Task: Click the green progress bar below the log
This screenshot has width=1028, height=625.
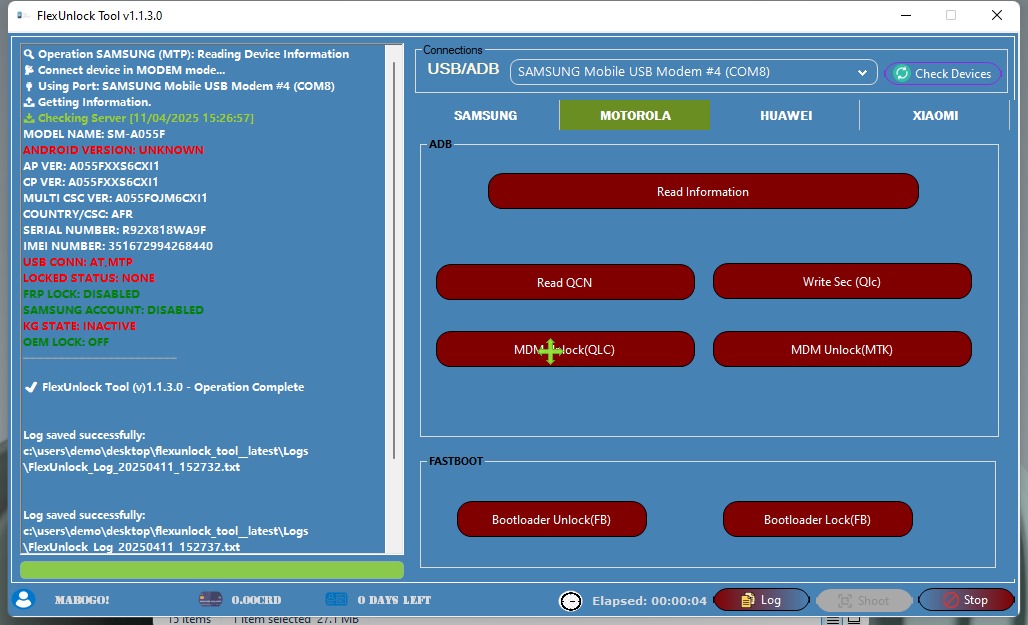Action: (x=212, y=570)
